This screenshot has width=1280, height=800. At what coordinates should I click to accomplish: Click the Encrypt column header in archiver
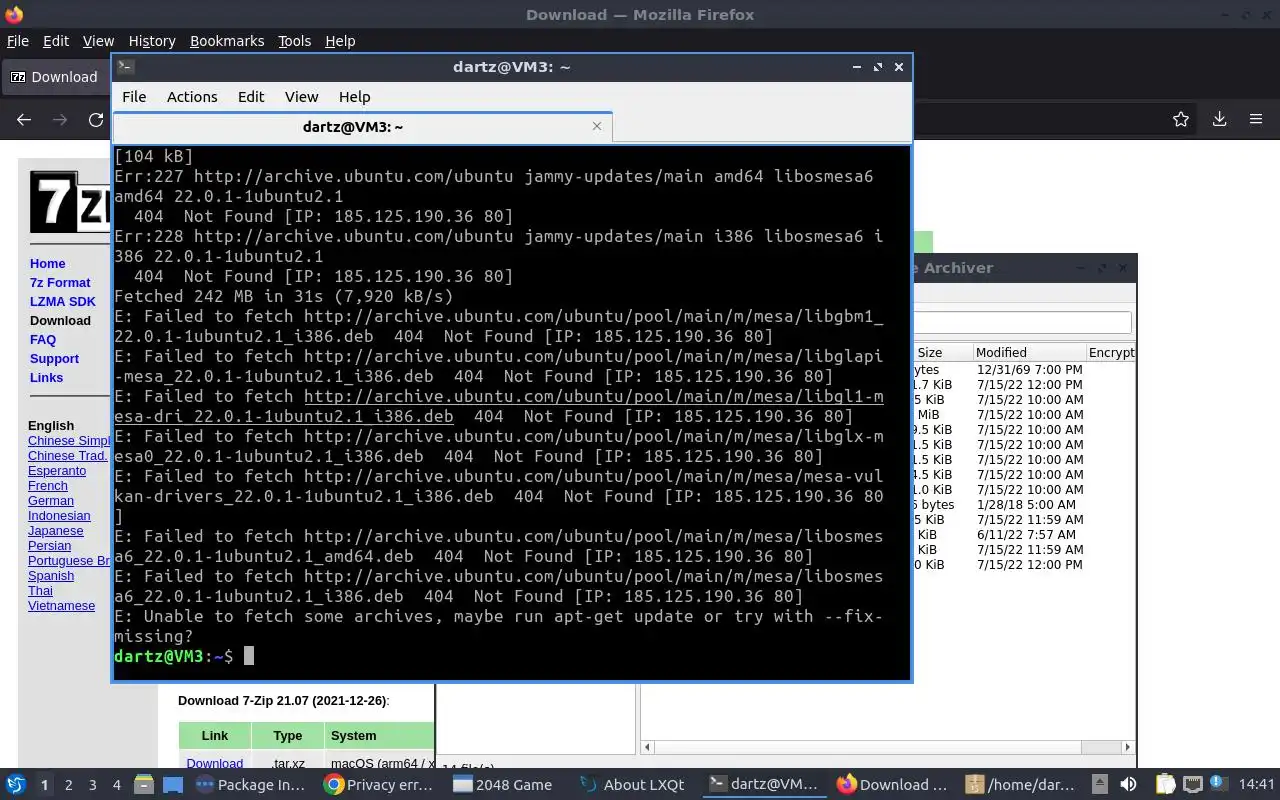click(1111, 352)
